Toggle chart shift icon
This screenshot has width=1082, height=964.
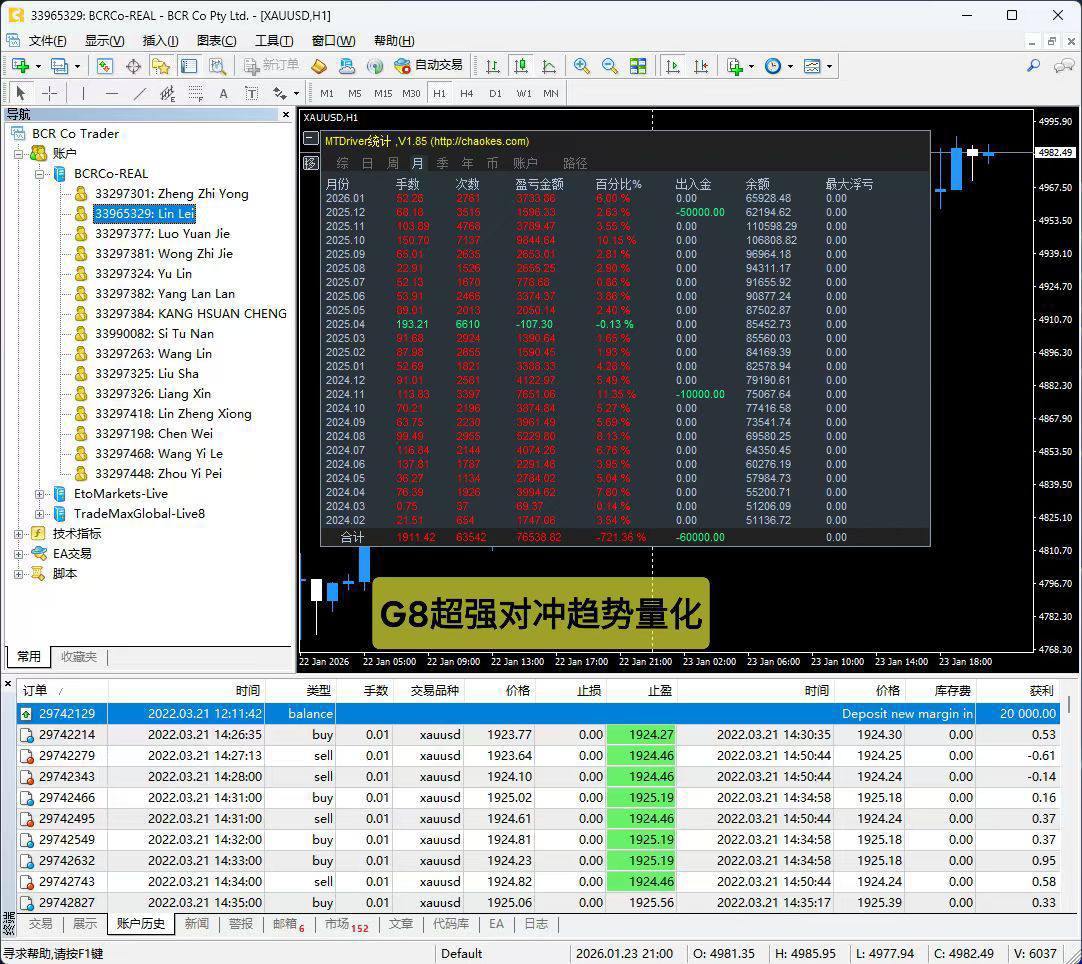point(700,66)
